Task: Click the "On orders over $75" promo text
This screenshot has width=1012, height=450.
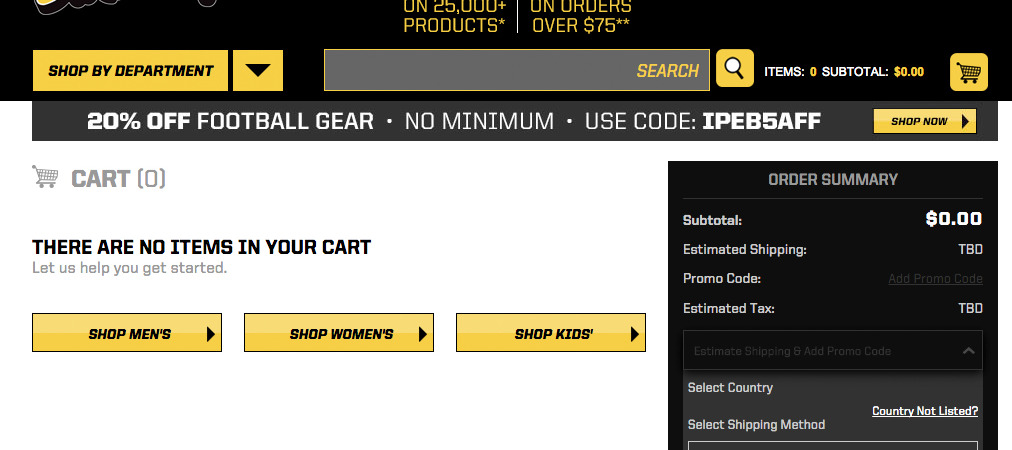Action: (581, 16)
